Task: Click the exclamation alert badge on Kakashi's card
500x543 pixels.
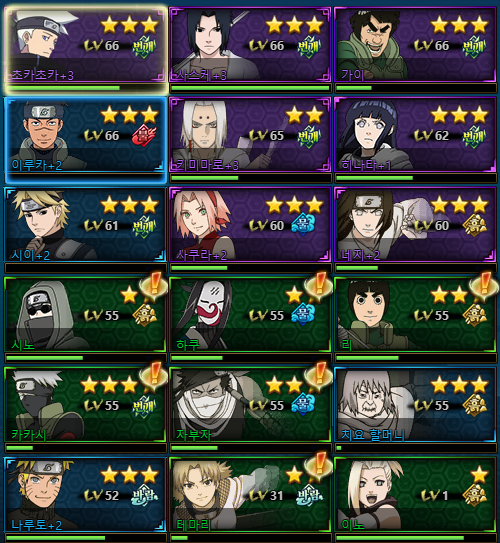Action: click(153, 376)
